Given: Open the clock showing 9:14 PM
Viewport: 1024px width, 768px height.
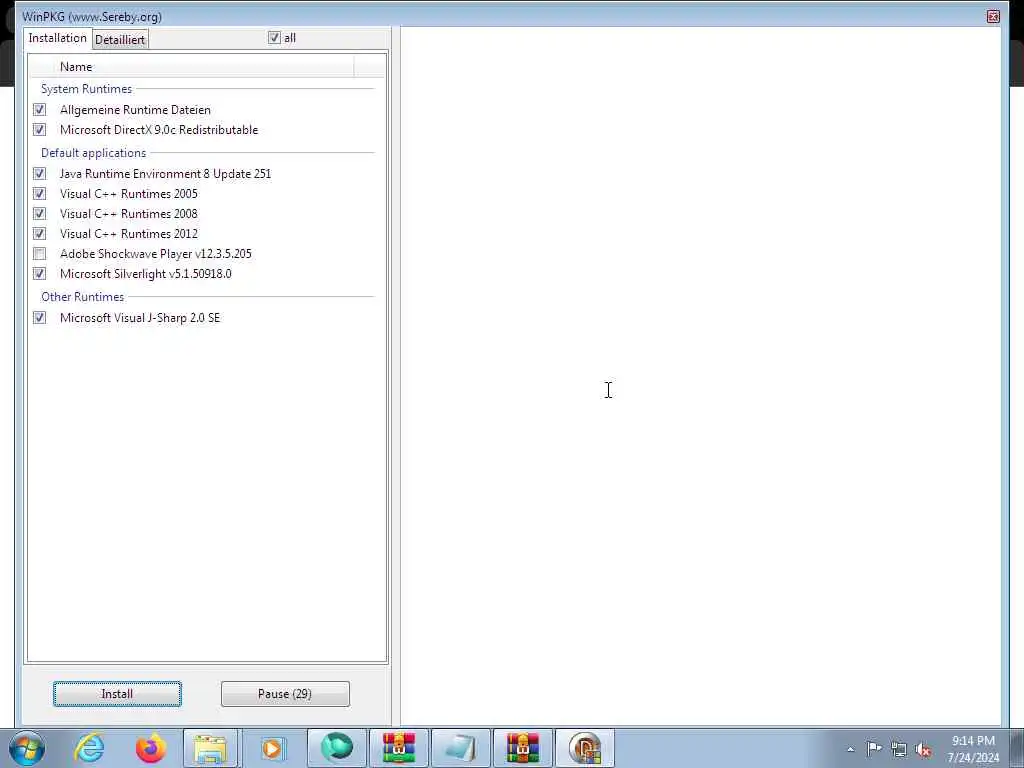Looking at the screenshot, I should tap(973, 741).
